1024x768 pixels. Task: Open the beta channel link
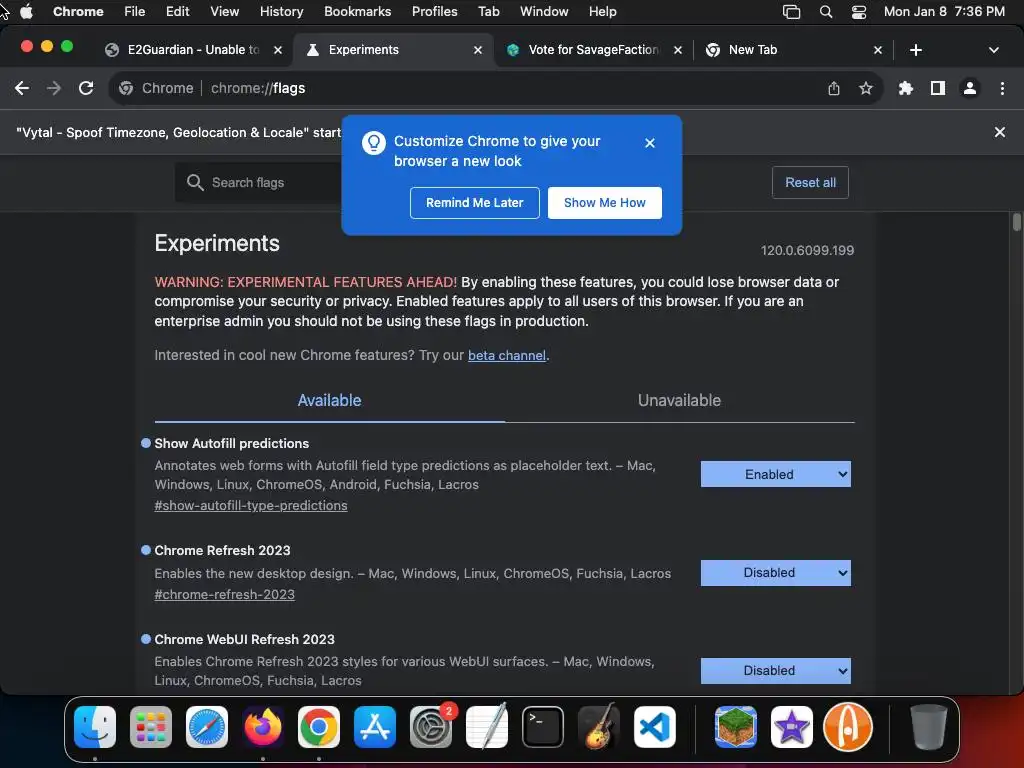(507, 356)
